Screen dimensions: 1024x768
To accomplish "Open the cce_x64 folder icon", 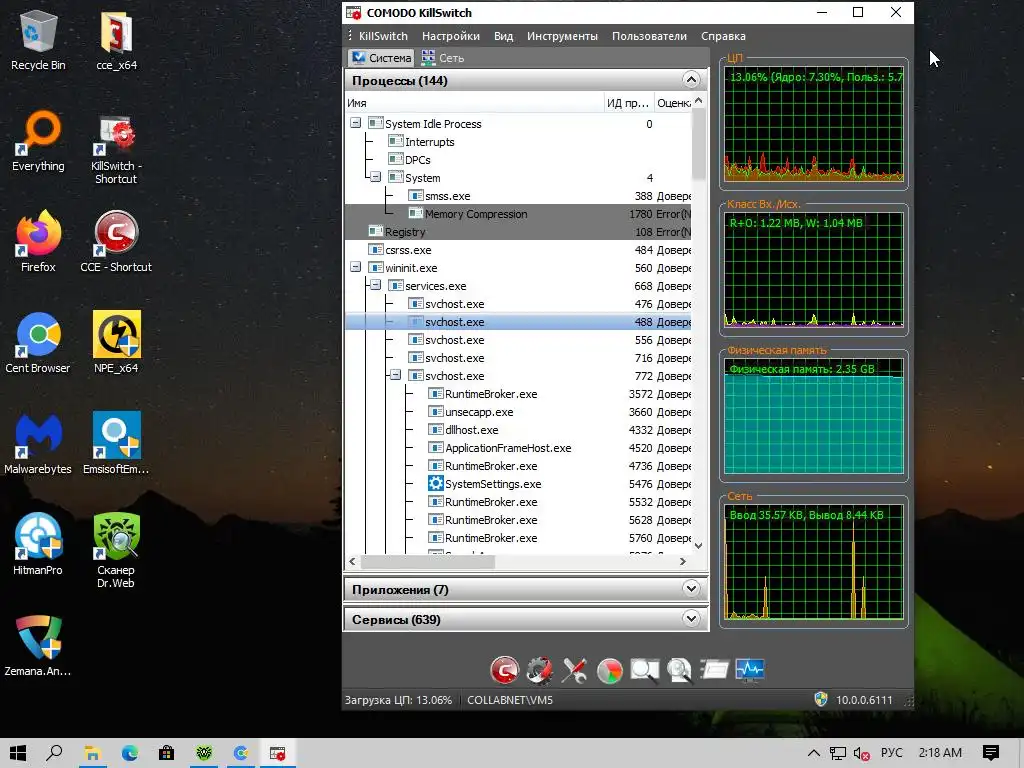I will (116, 41).
